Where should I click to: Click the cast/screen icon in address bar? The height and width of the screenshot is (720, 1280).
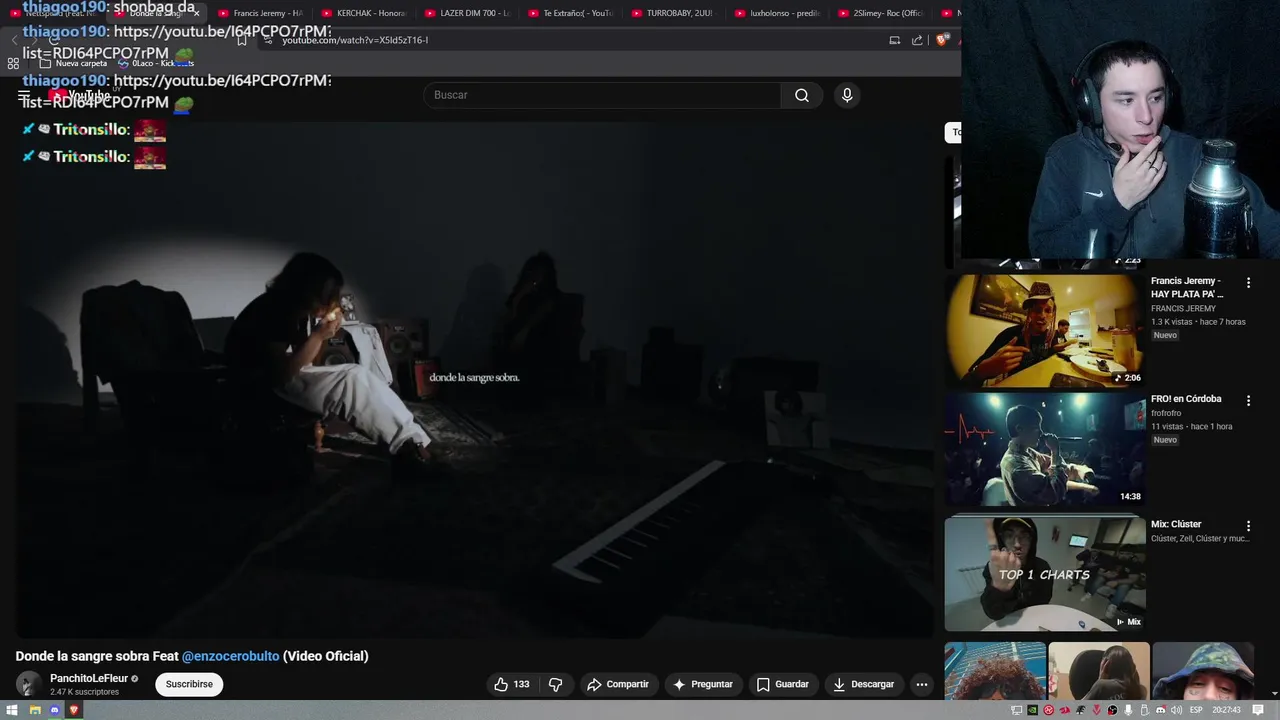tap(895, 40)
